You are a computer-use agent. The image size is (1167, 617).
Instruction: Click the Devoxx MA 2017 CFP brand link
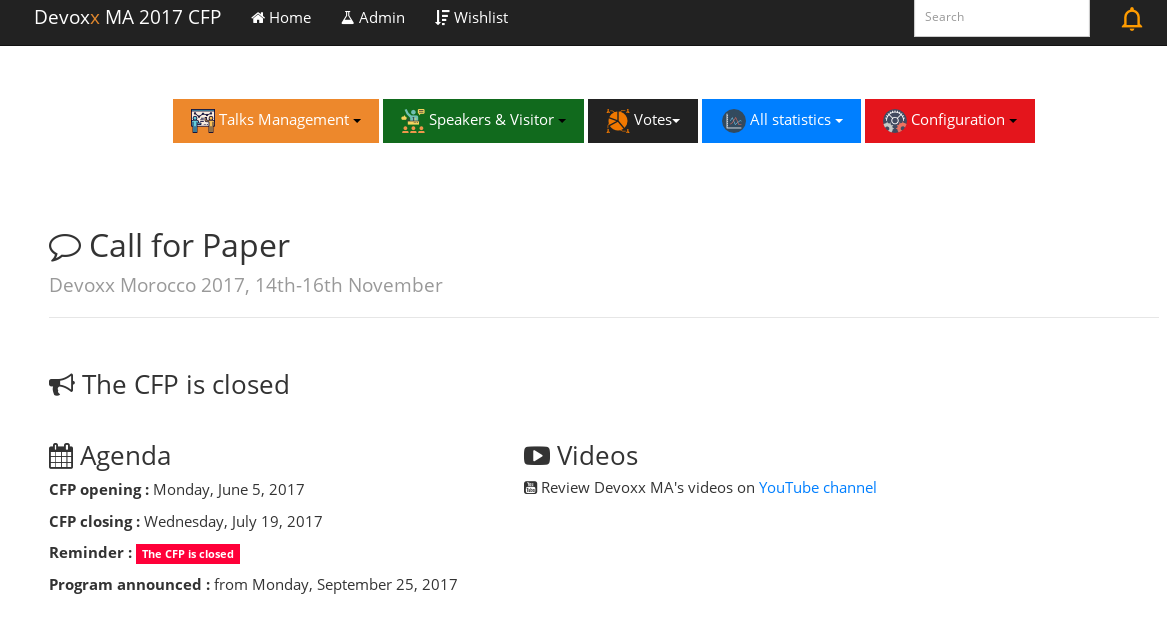point(127,18)
